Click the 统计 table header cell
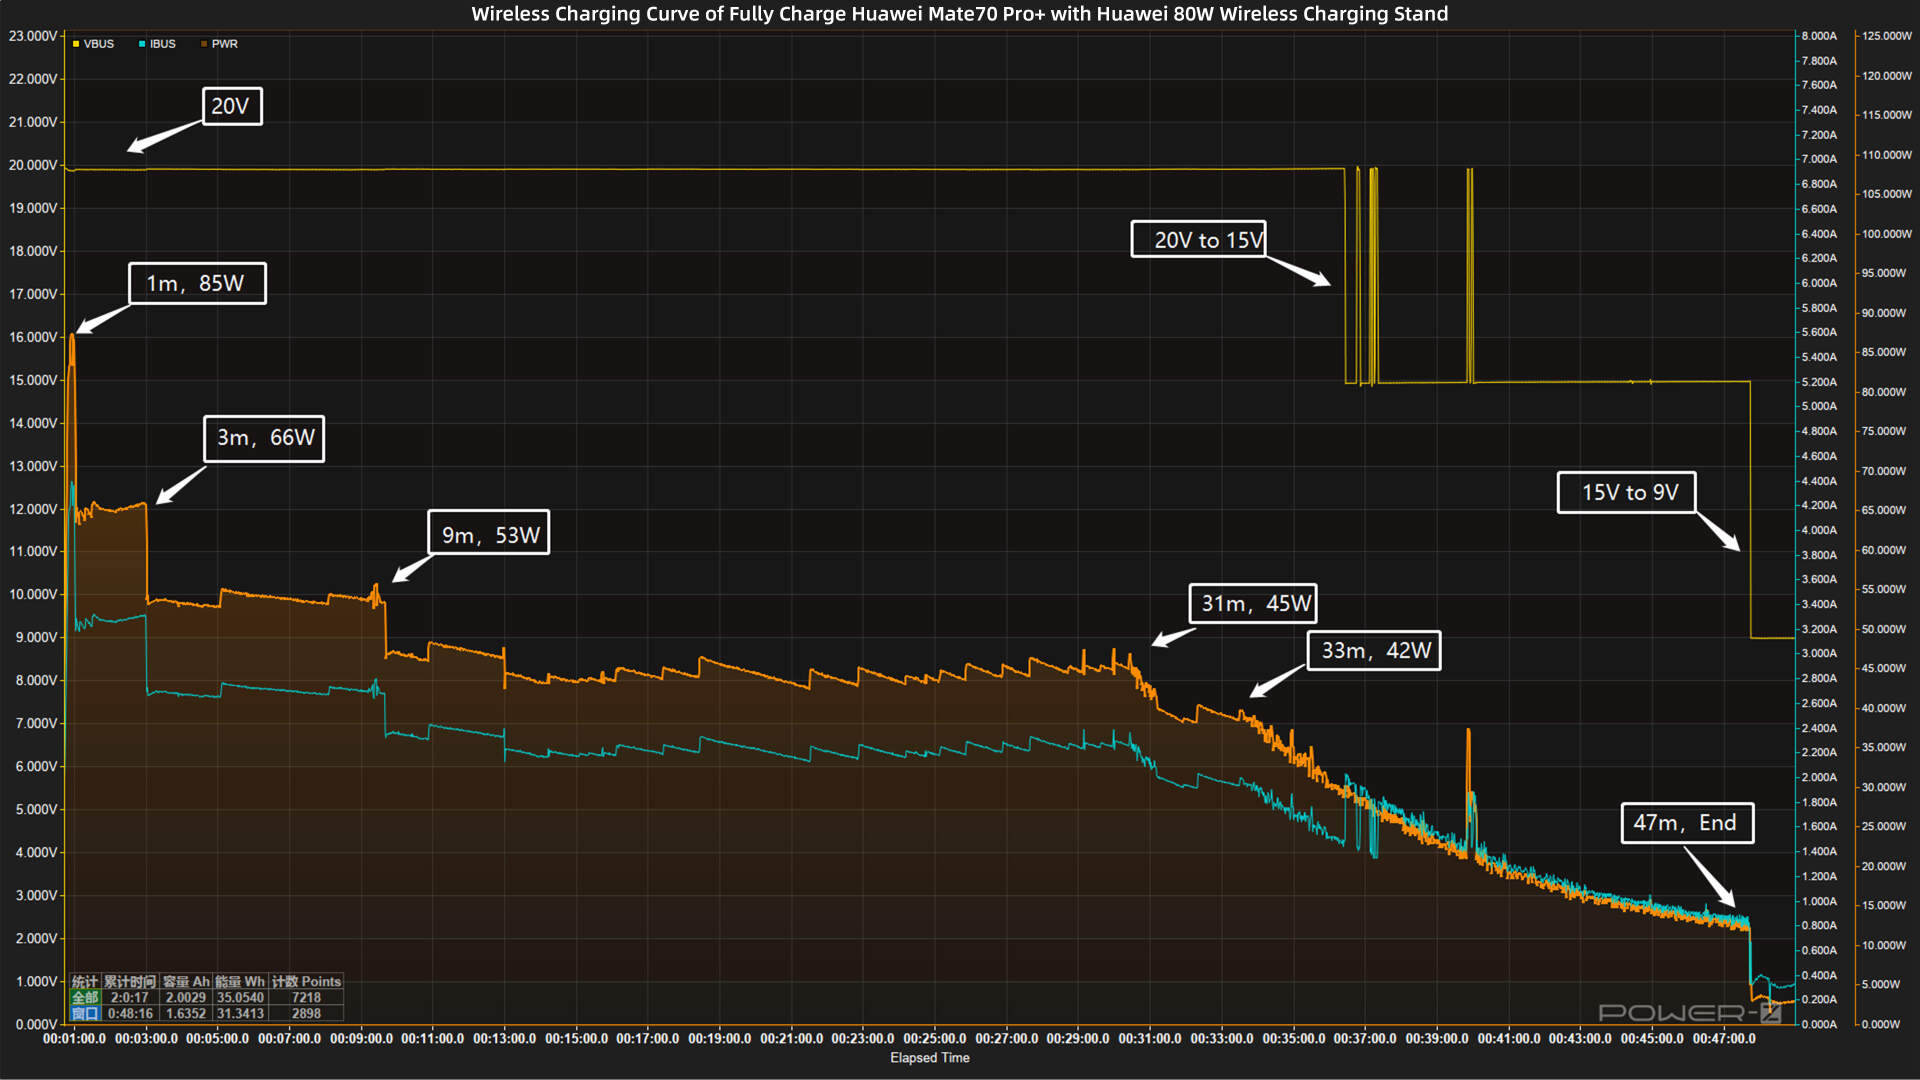This screenshot has width=1920, height=1080. [85, 982]
